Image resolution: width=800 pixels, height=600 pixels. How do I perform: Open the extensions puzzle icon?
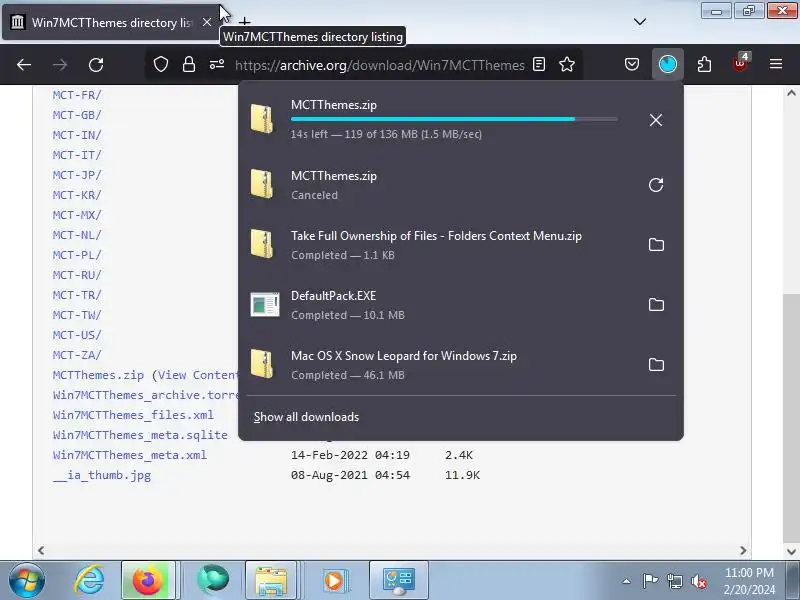click(704, 64)
